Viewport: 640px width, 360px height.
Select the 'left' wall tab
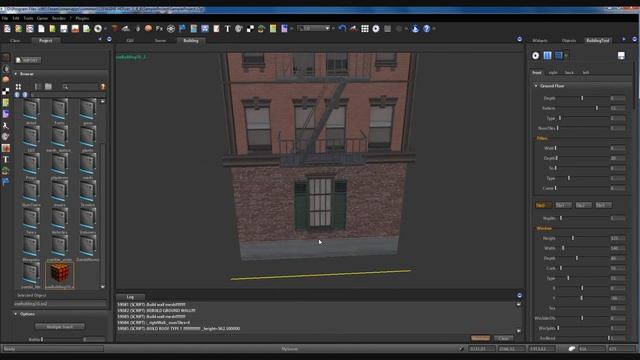[586, 72]
